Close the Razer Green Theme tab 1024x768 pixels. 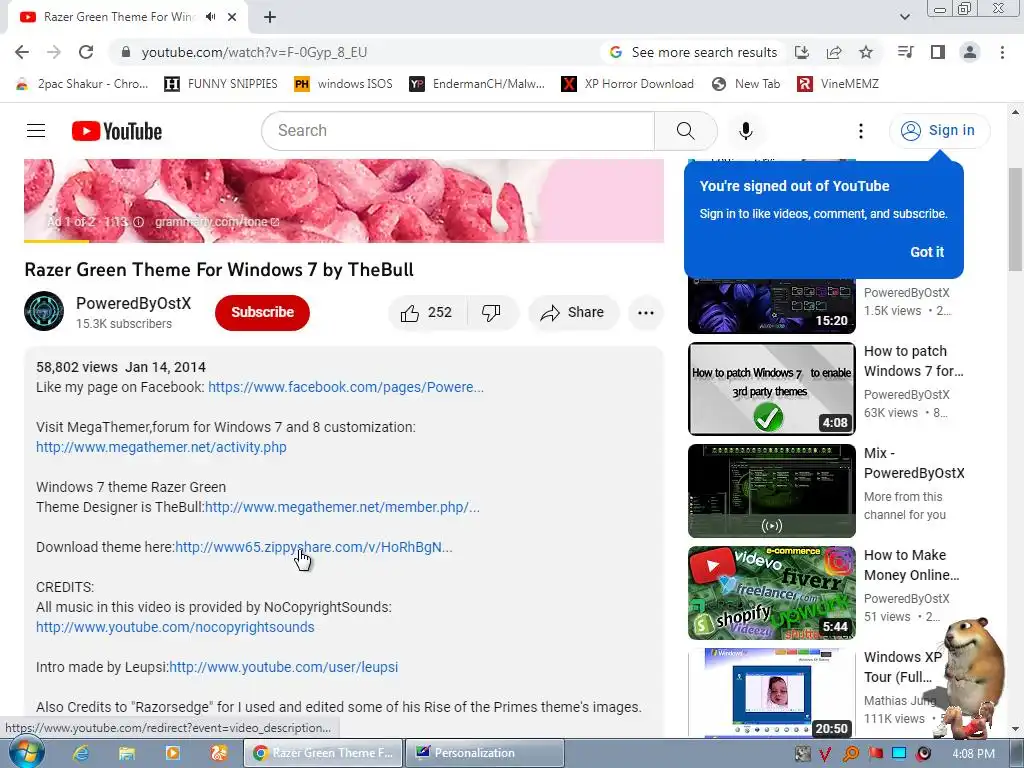232,17
